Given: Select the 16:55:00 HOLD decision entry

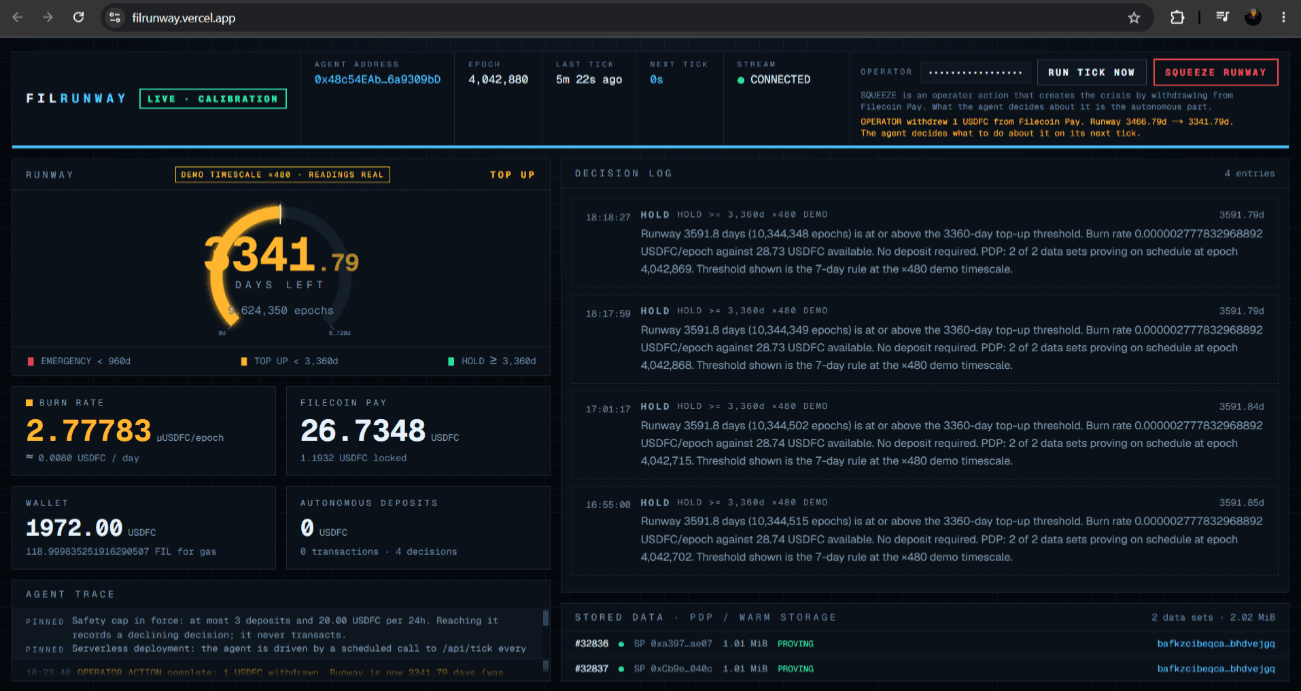Looking at the screenshot, I should tap(924, 530).
